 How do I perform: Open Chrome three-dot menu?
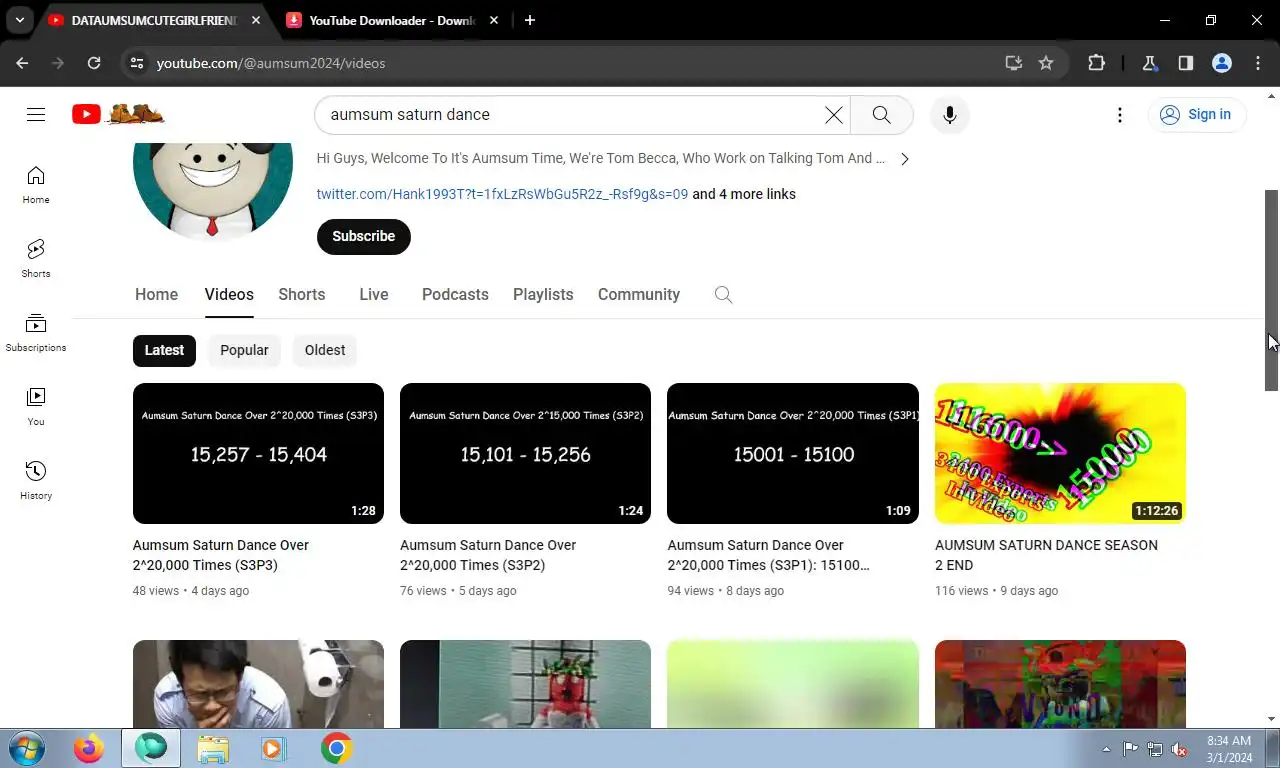click(1258, 63)
